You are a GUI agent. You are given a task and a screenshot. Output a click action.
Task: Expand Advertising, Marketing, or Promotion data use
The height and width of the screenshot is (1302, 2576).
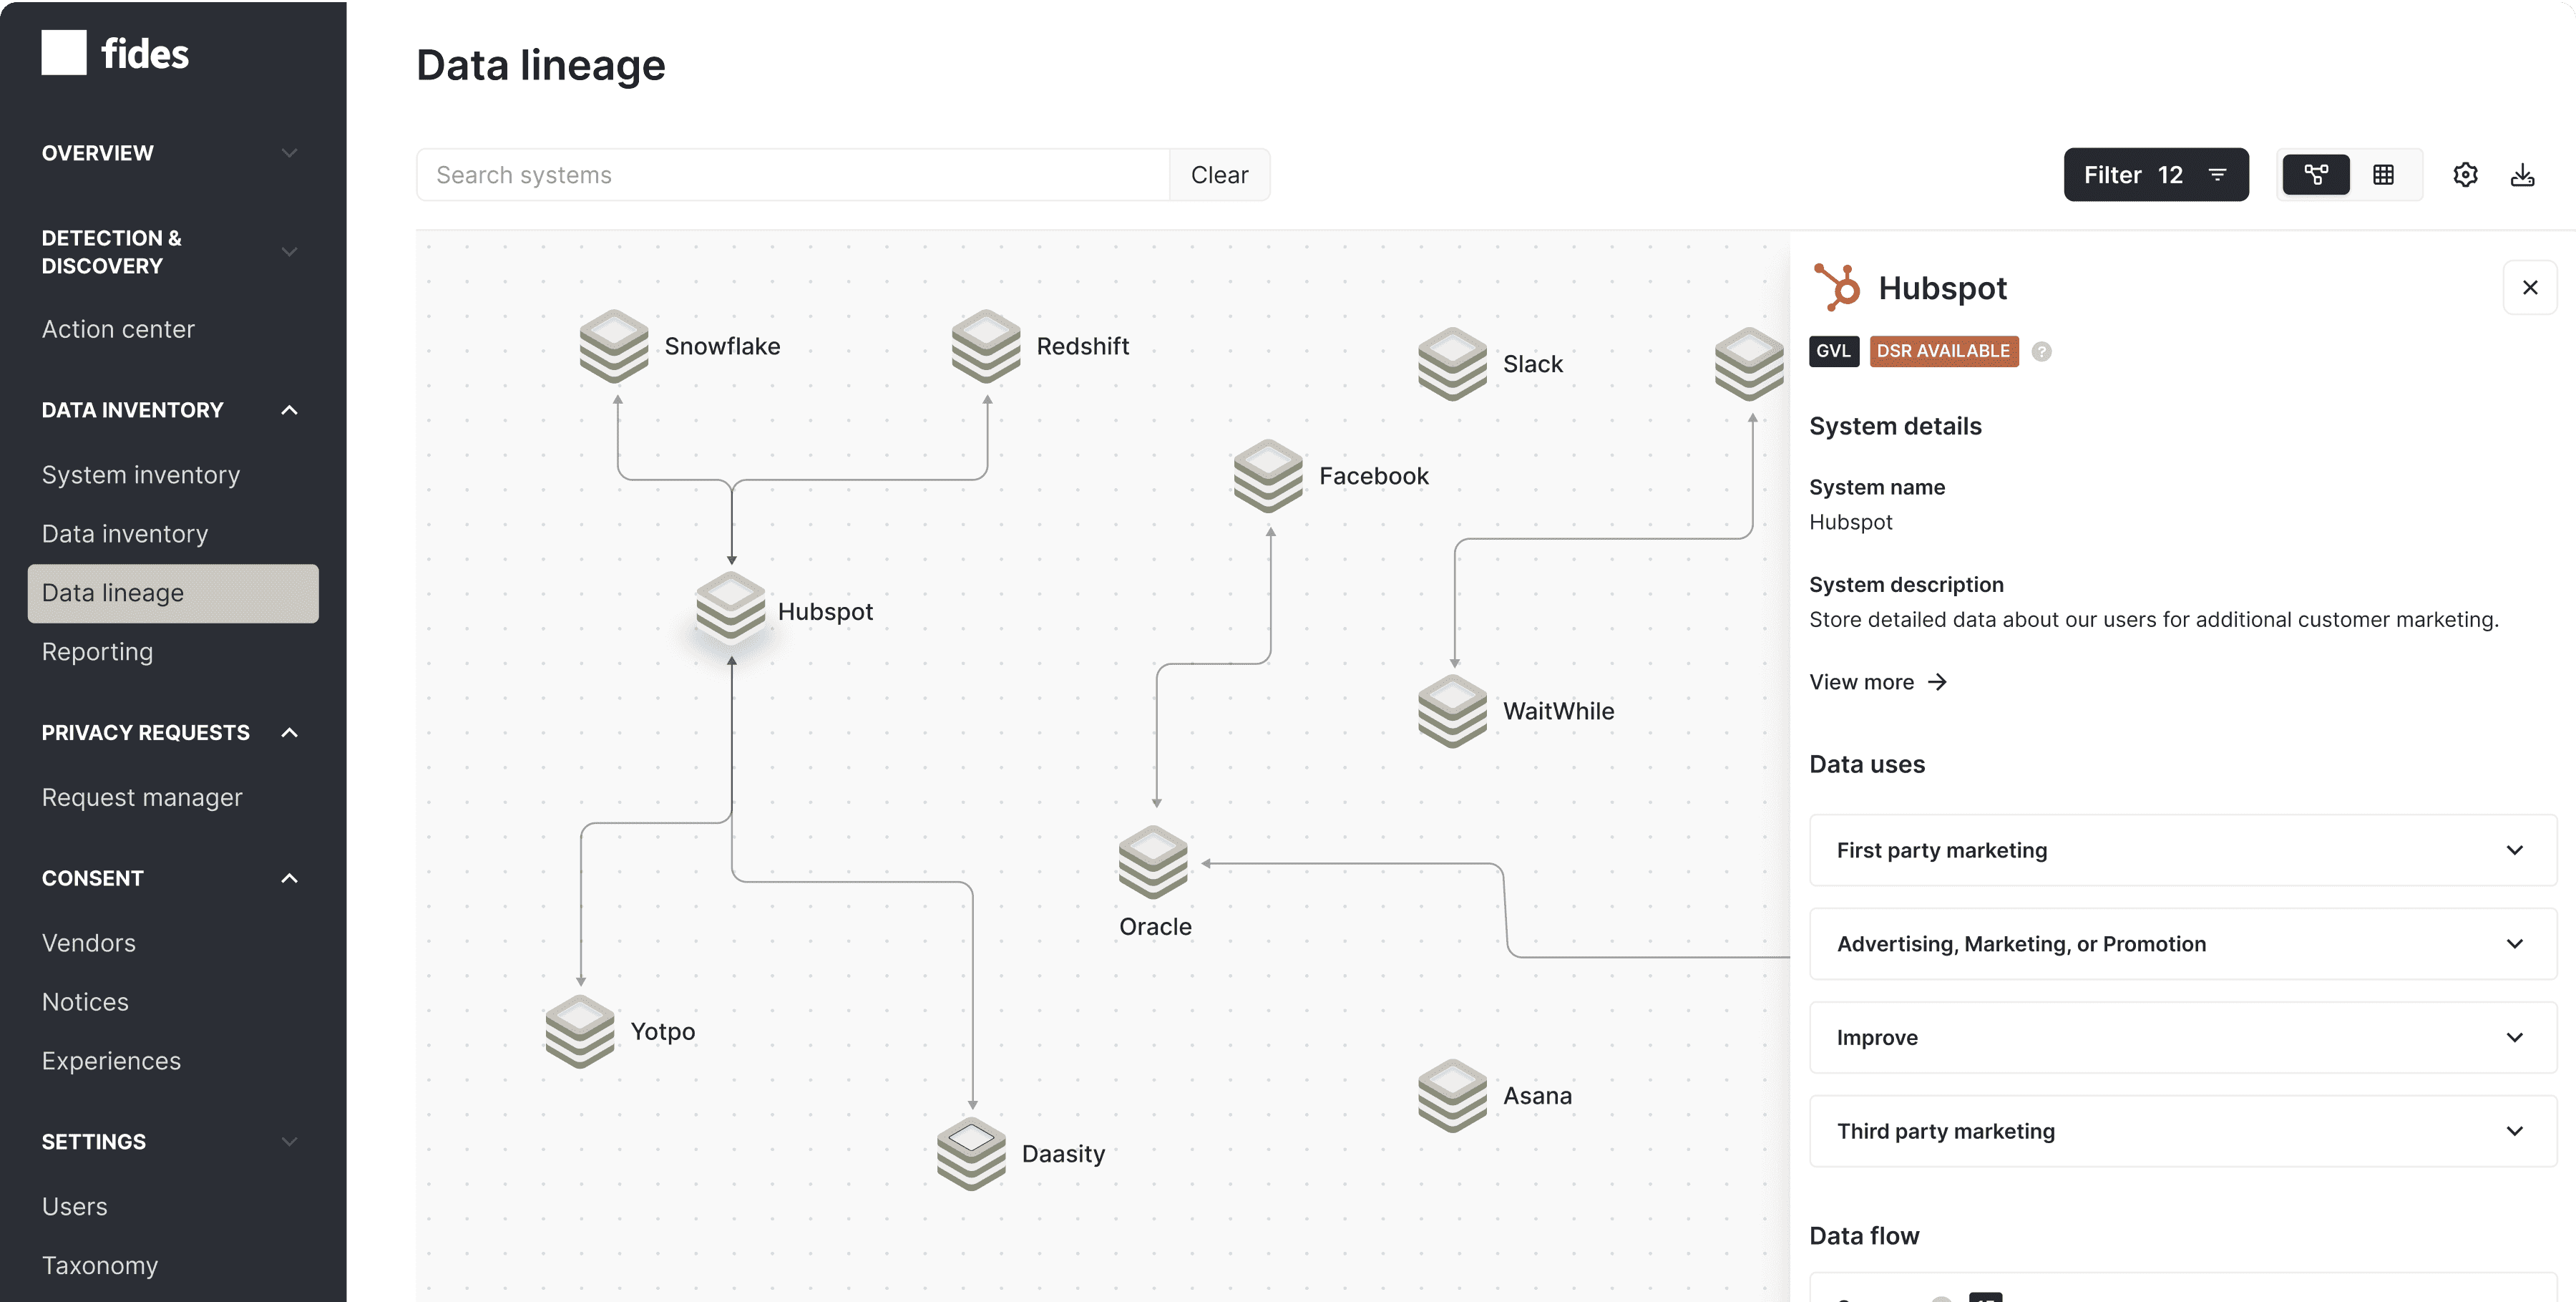pos(2182,944)
